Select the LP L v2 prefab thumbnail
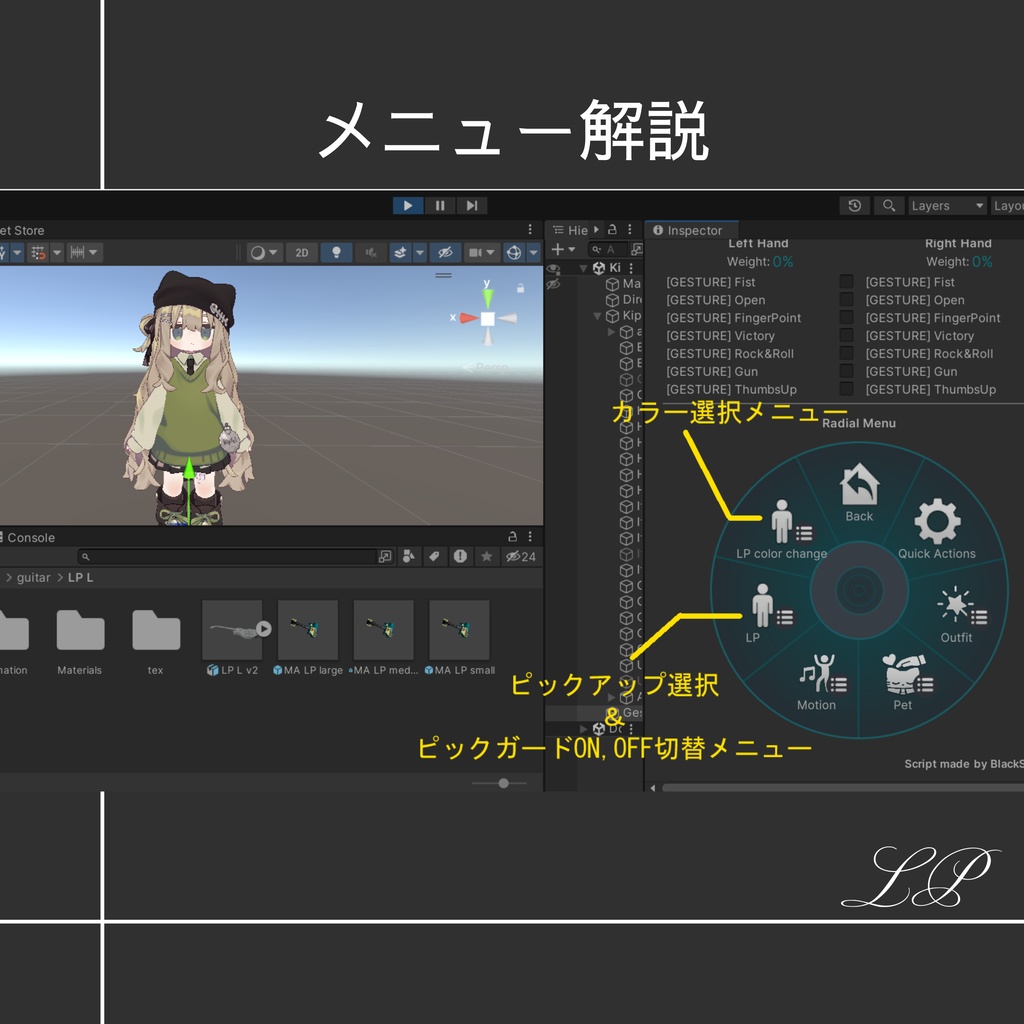The height and width of the screenshot is (1024, 1024). pos(234,630)
